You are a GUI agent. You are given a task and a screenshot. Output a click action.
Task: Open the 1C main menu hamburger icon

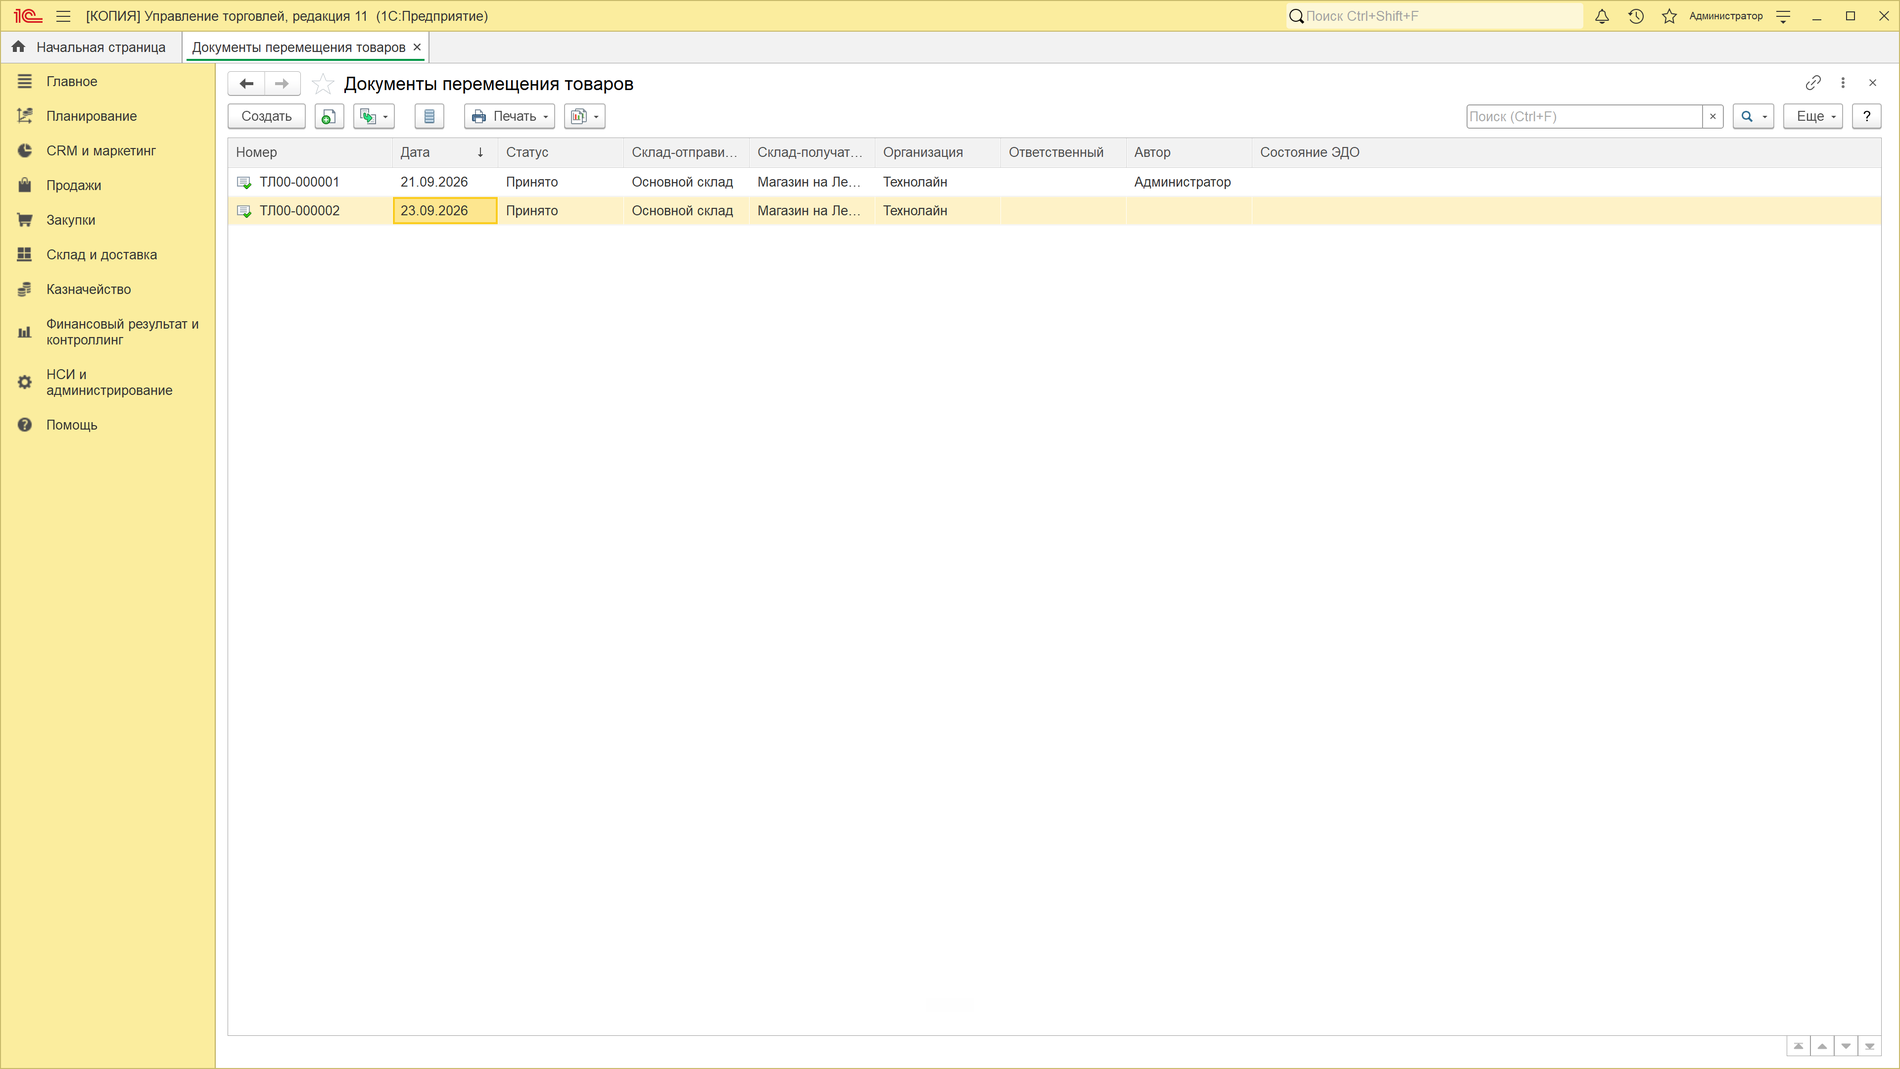tap(63, 16)
